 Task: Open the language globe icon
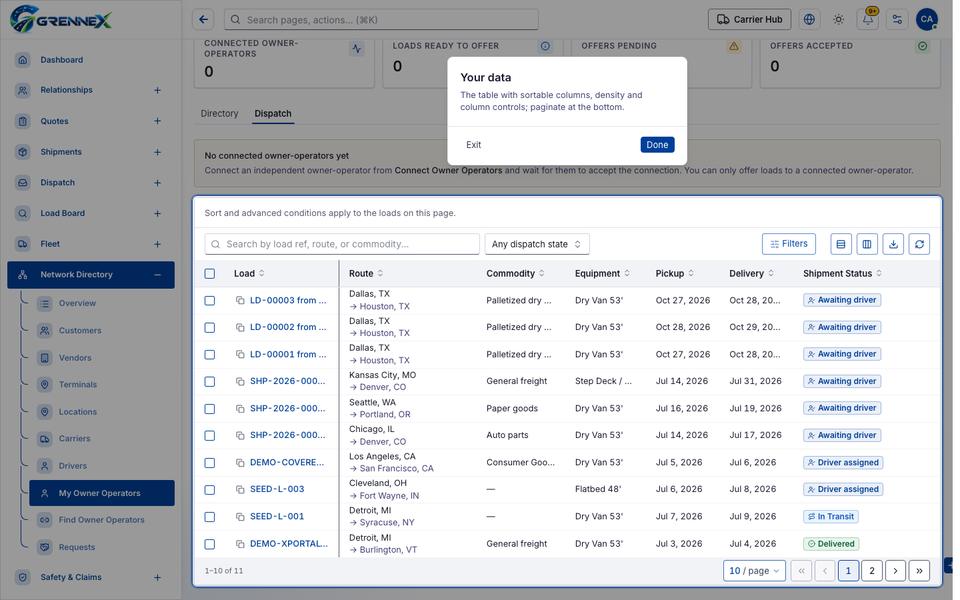coord(809,20)
